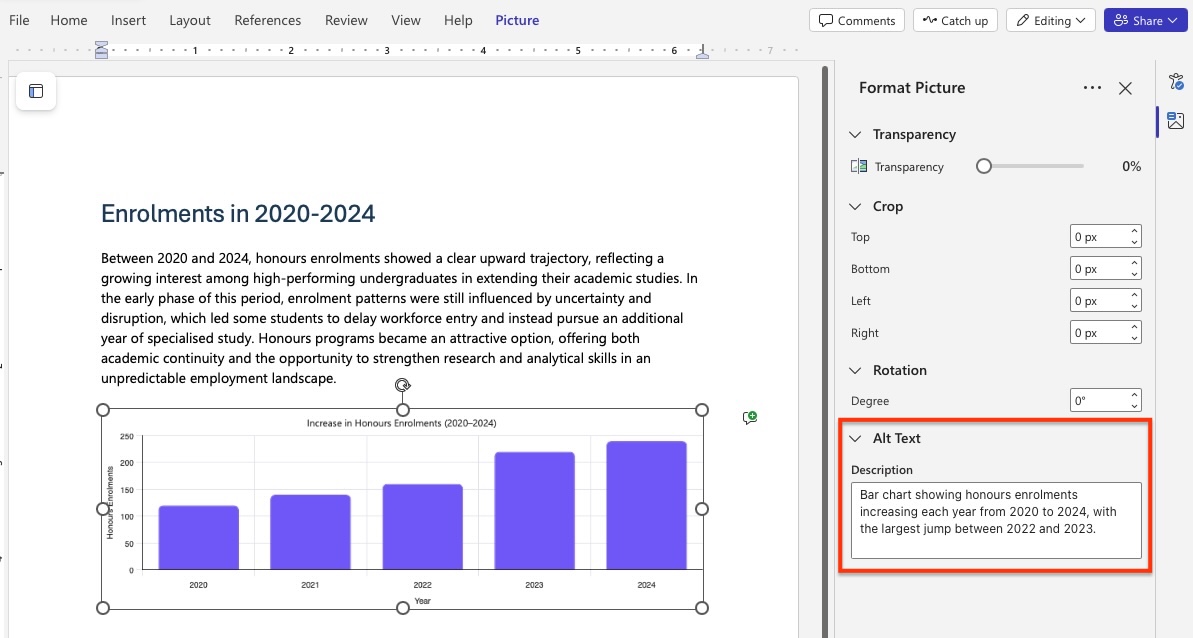The height and width of the screenshot is (638, 1193).
Task: Click the Enrolments in 2020-2024 heading
Action: point(238,214)
